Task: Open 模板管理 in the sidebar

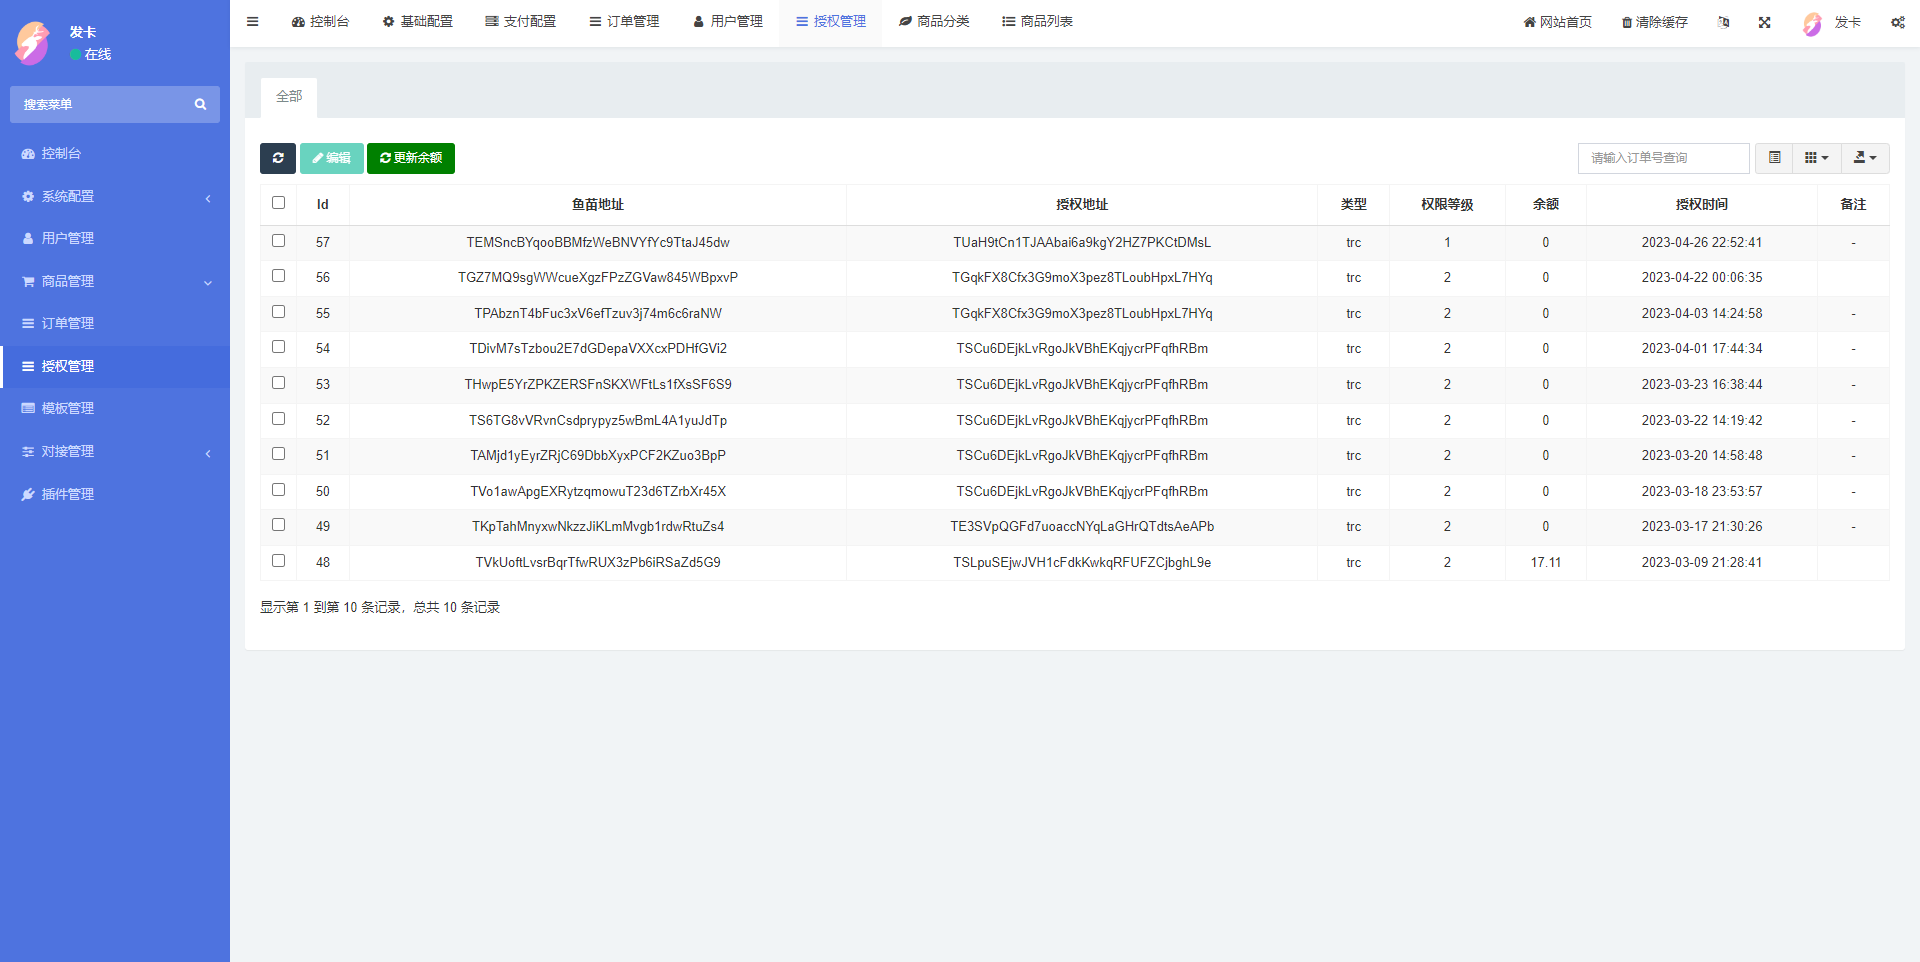Action: click(x=68, y=409)
